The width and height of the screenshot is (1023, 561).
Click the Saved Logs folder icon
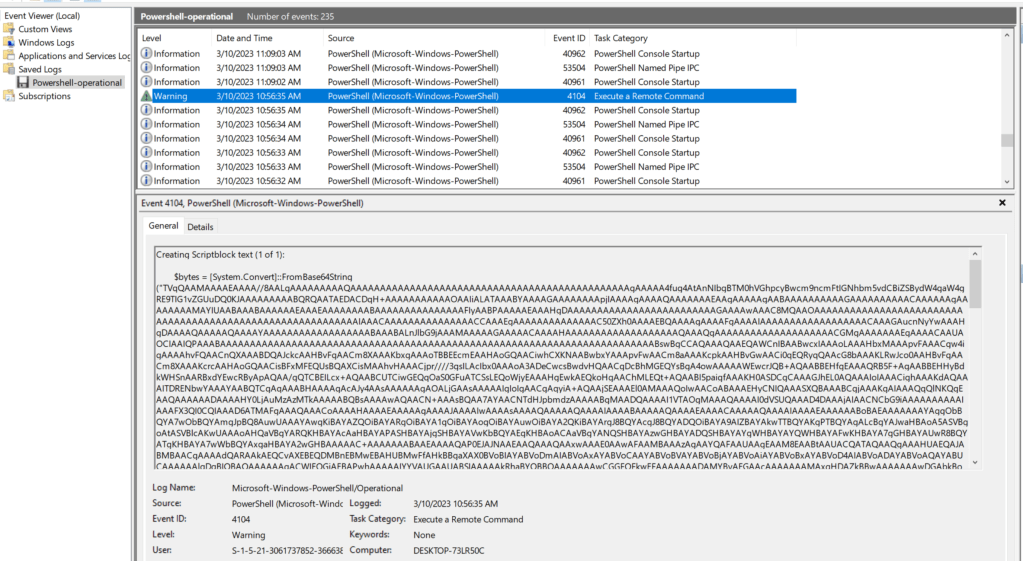point(10,70)
